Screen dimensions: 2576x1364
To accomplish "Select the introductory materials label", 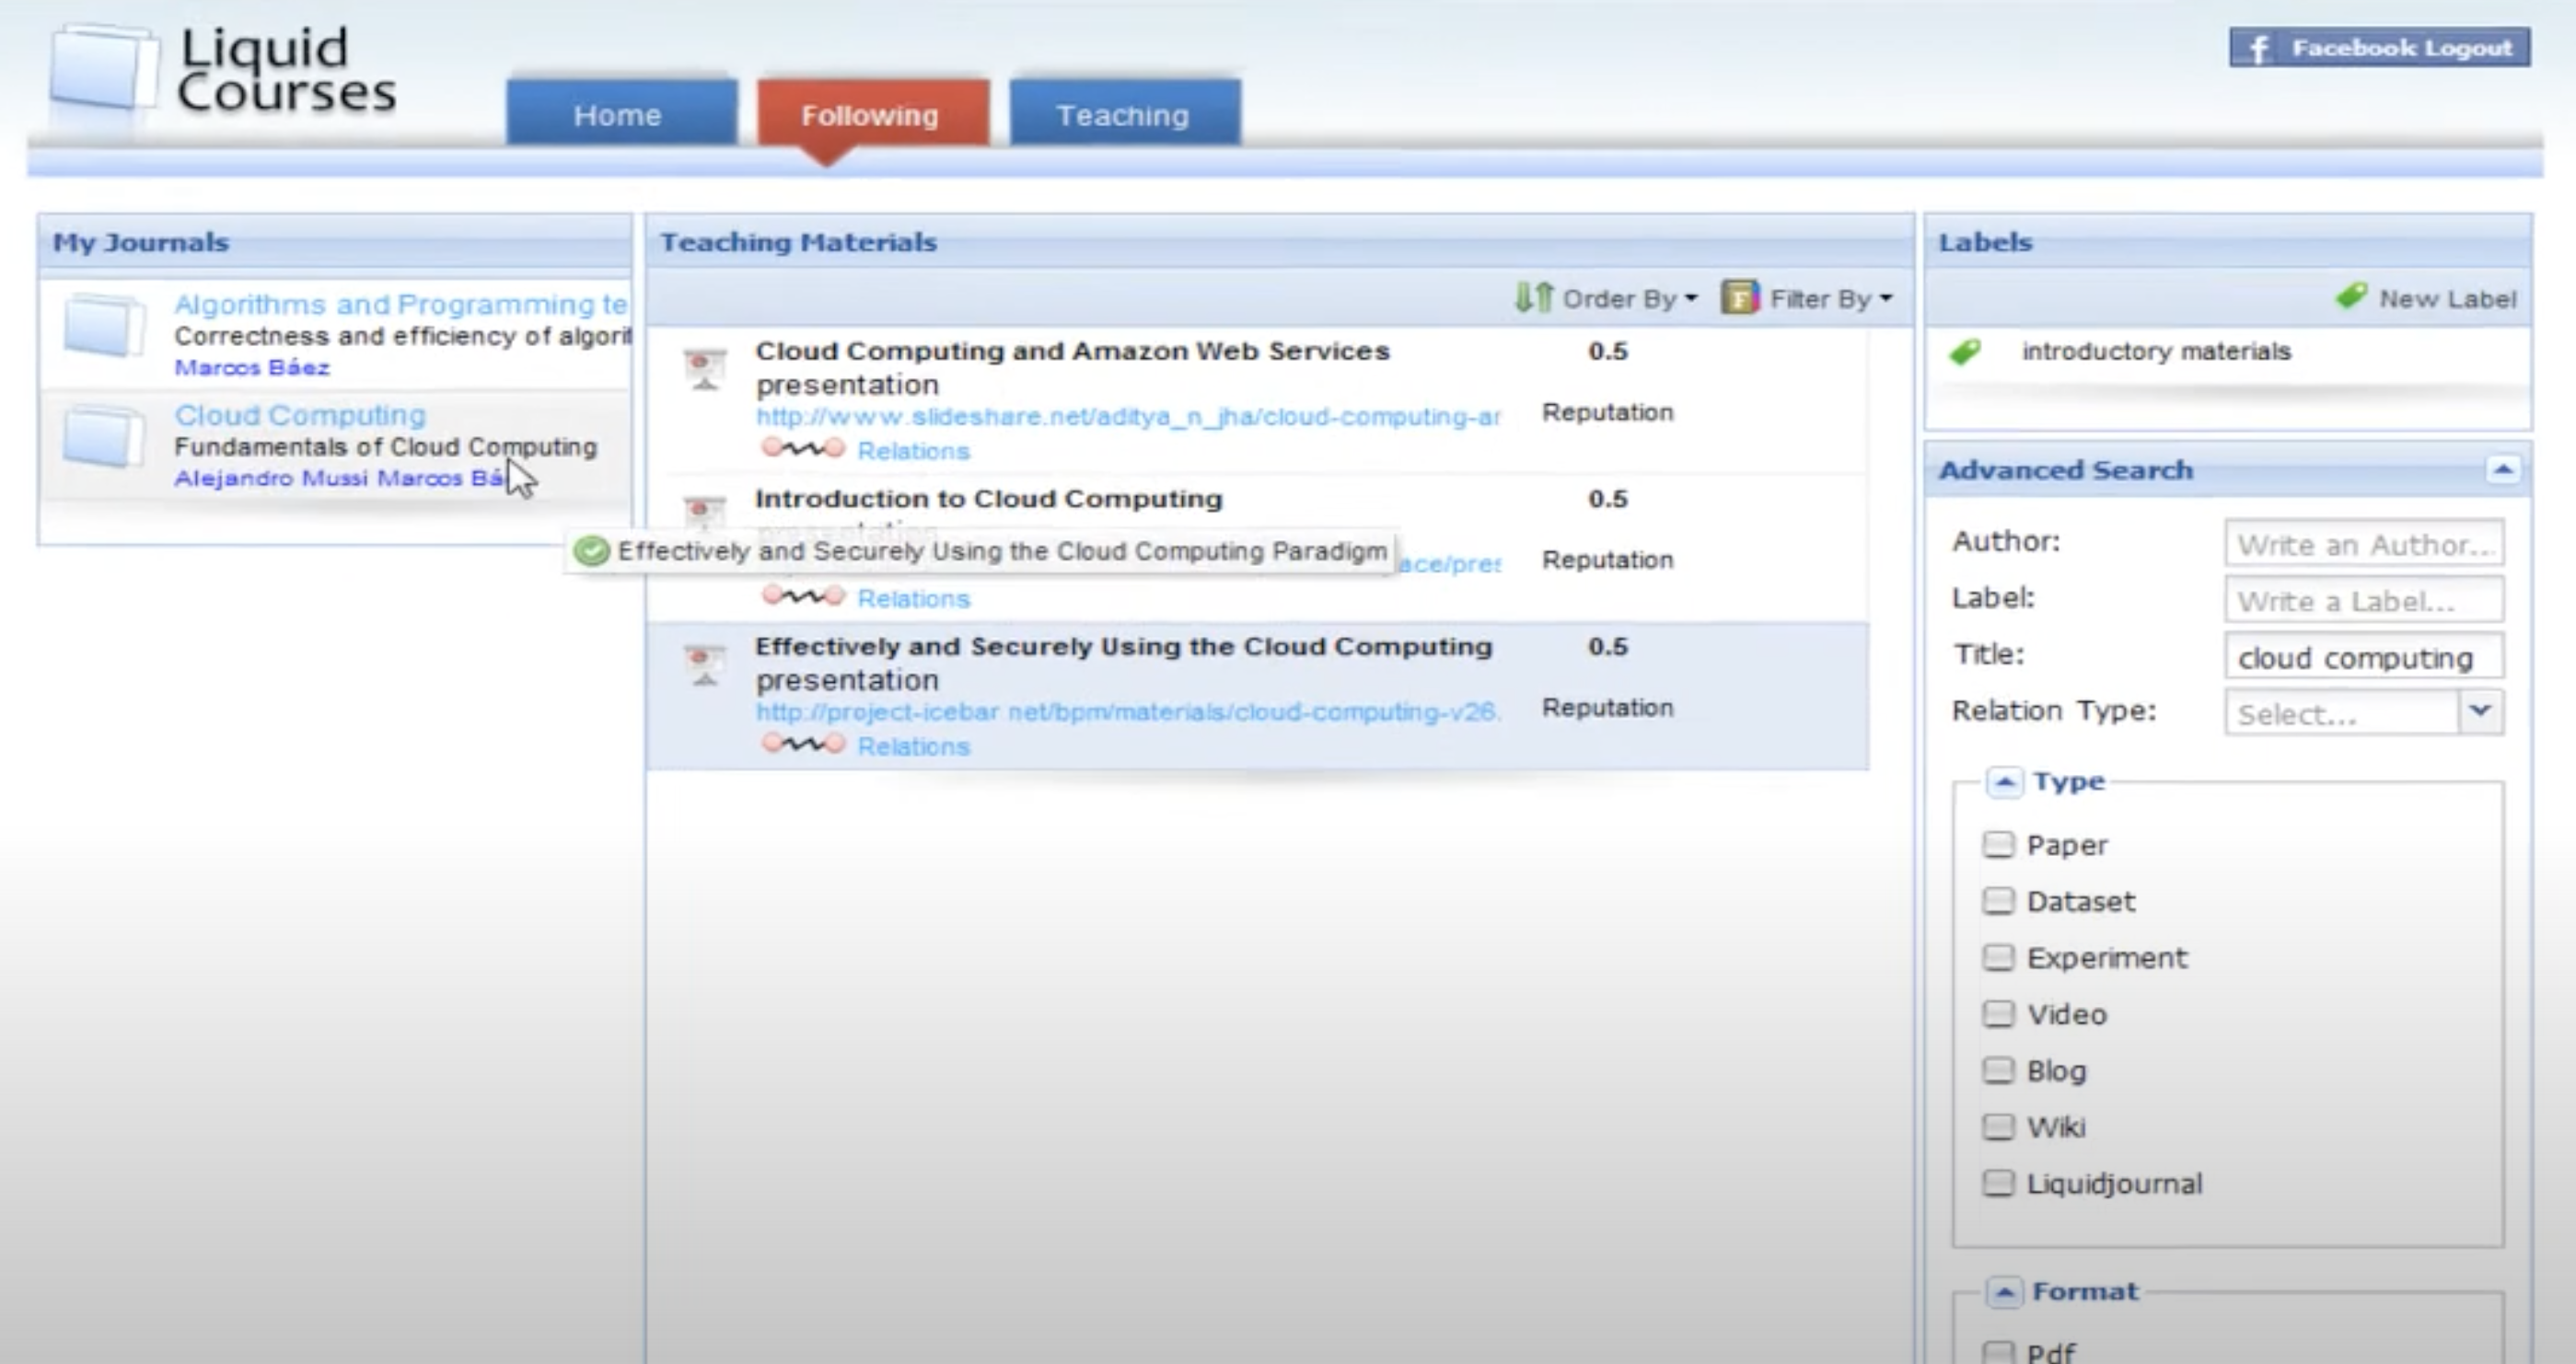I will [2156, 352].
